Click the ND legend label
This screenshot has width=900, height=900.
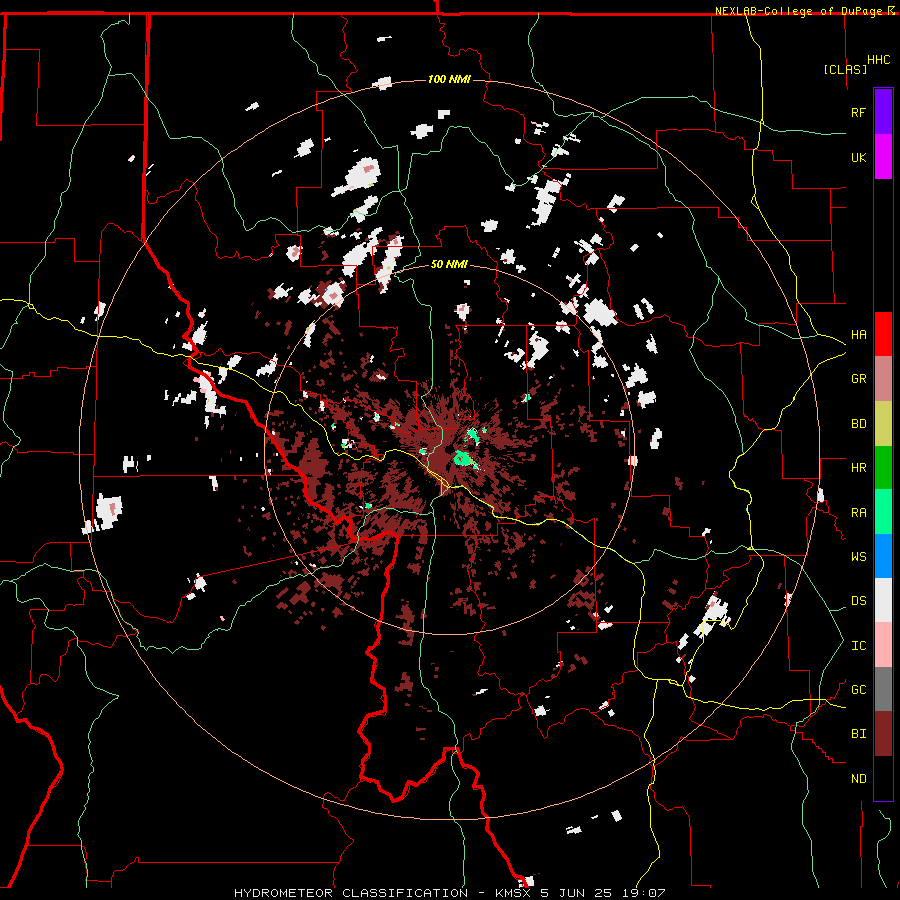click(x=858, y=778)
